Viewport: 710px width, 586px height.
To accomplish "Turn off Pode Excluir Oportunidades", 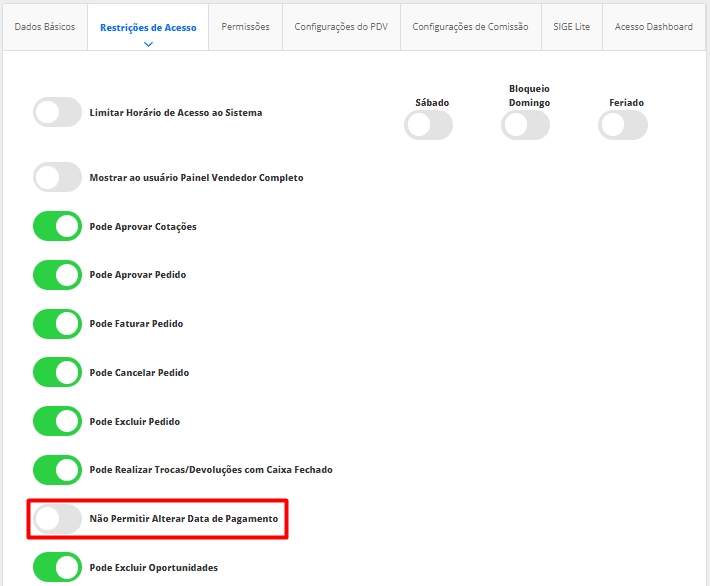I will click(x=57, y=568).
